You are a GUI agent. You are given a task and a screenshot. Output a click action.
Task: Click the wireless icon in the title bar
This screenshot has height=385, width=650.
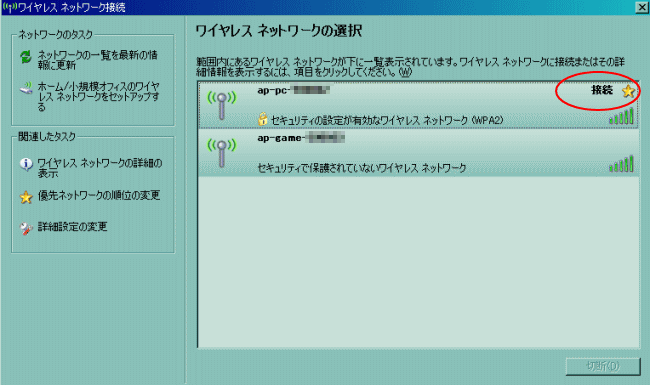tap(9, 7)
